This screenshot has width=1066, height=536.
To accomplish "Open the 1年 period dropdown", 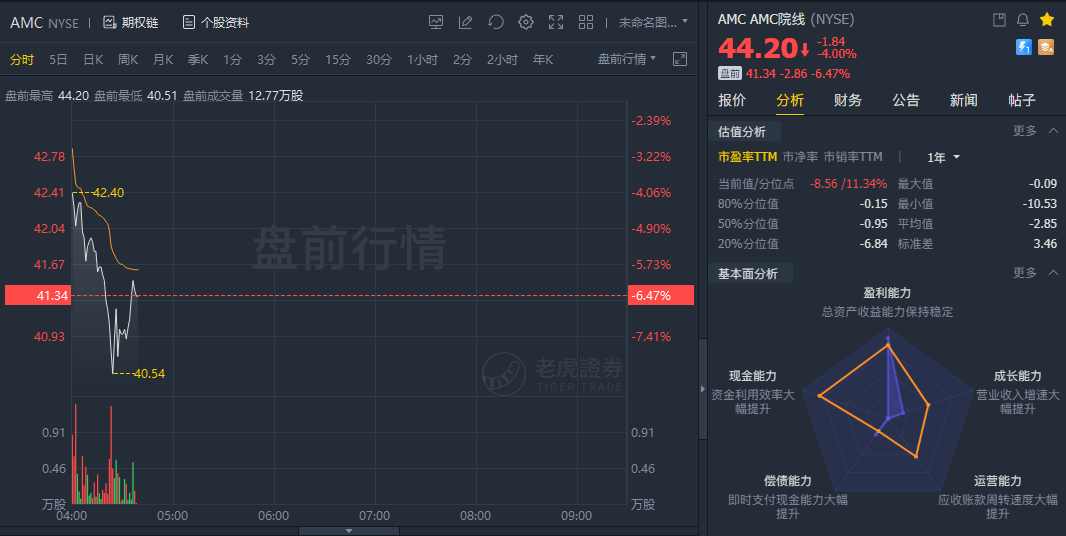I will point(943,157).
